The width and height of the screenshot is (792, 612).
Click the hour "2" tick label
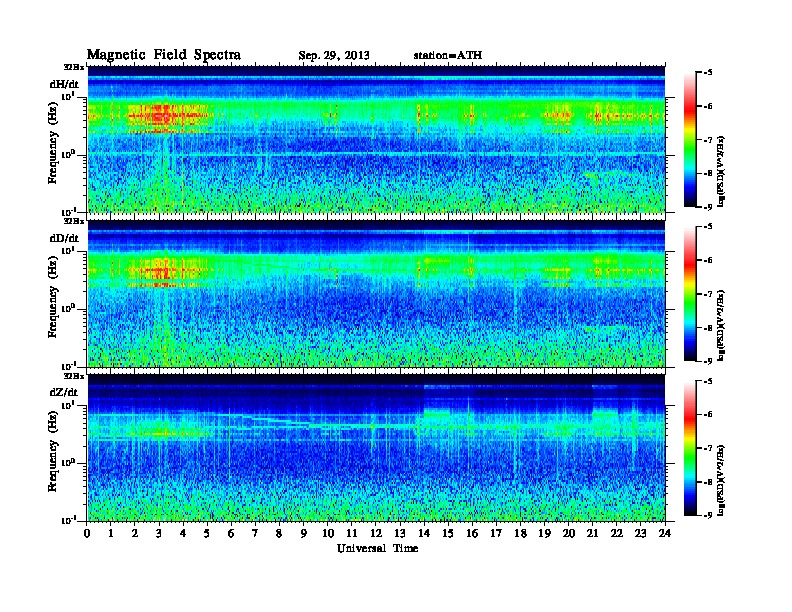[x=135, y=534]
